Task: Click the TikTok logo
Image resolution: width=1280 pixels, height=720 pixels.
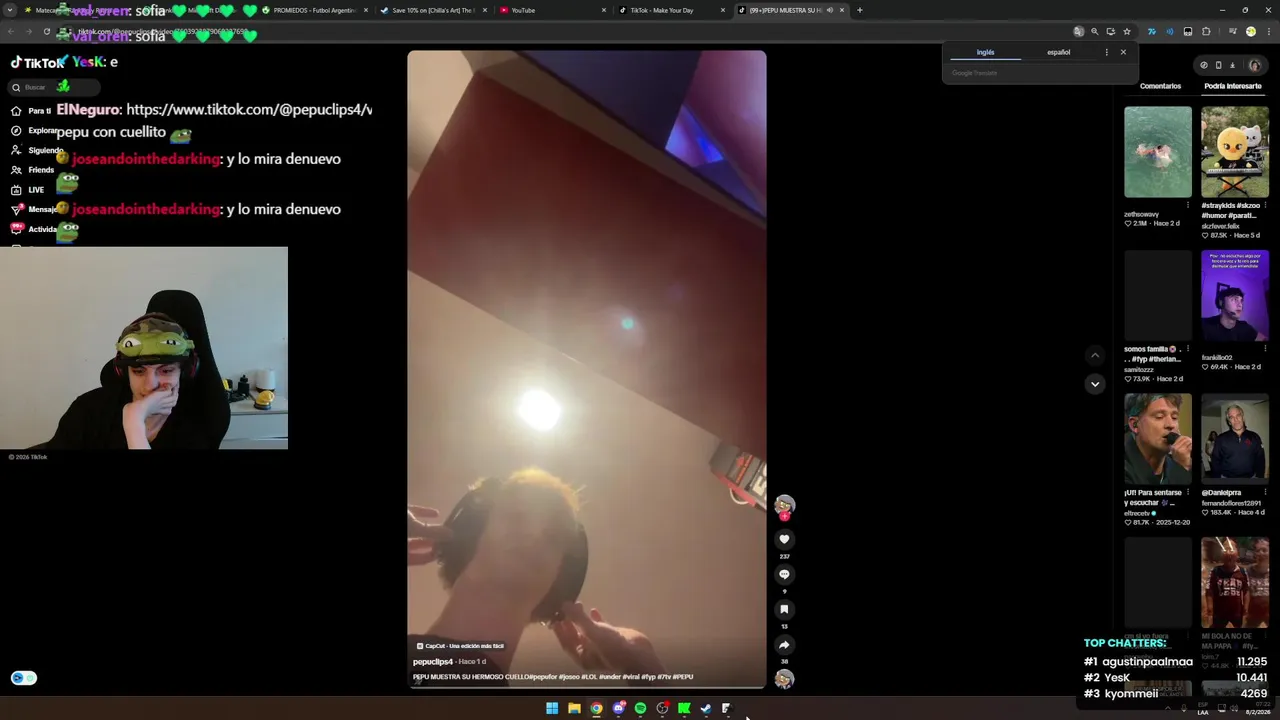Action: [38, 62]
